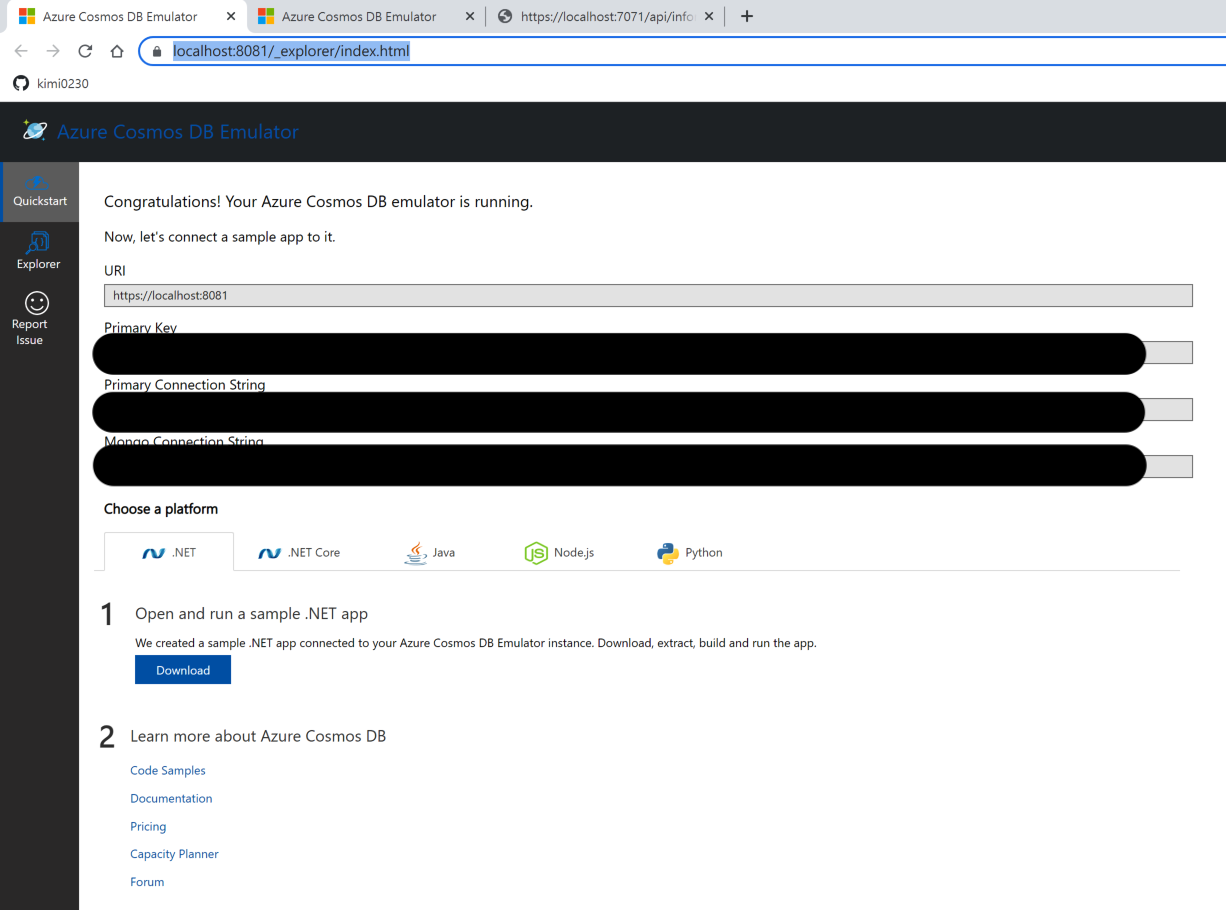
Task: Select the Java platform tab
Action: pos(429,552)
